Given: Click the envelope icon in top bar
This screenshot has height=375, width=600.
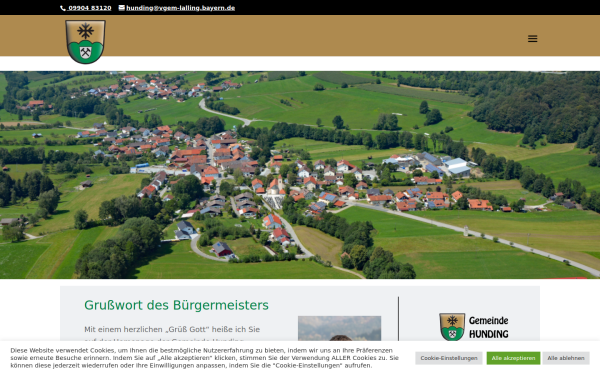Looking at the screenshot, I should click(x=122, y=8).
